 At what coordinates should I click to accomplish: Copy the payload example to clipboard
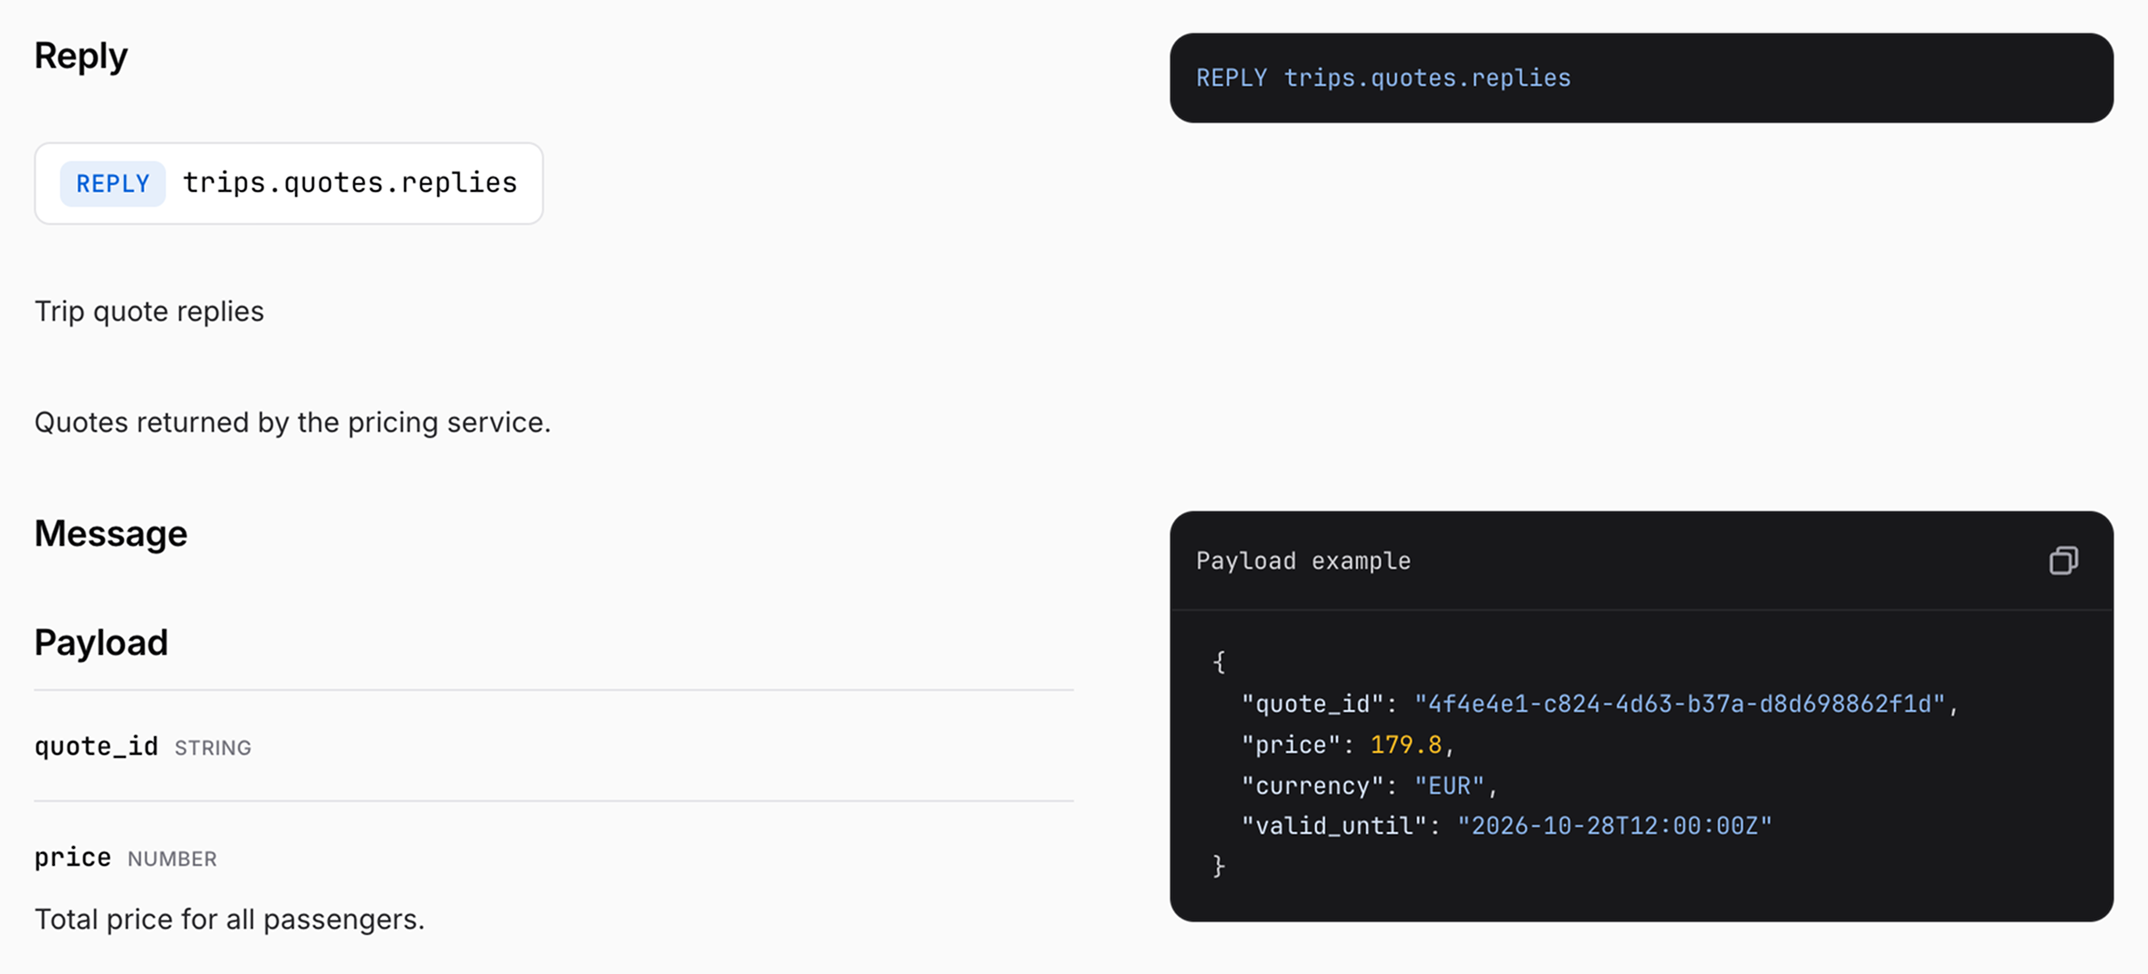click(x=2063, y=560)
